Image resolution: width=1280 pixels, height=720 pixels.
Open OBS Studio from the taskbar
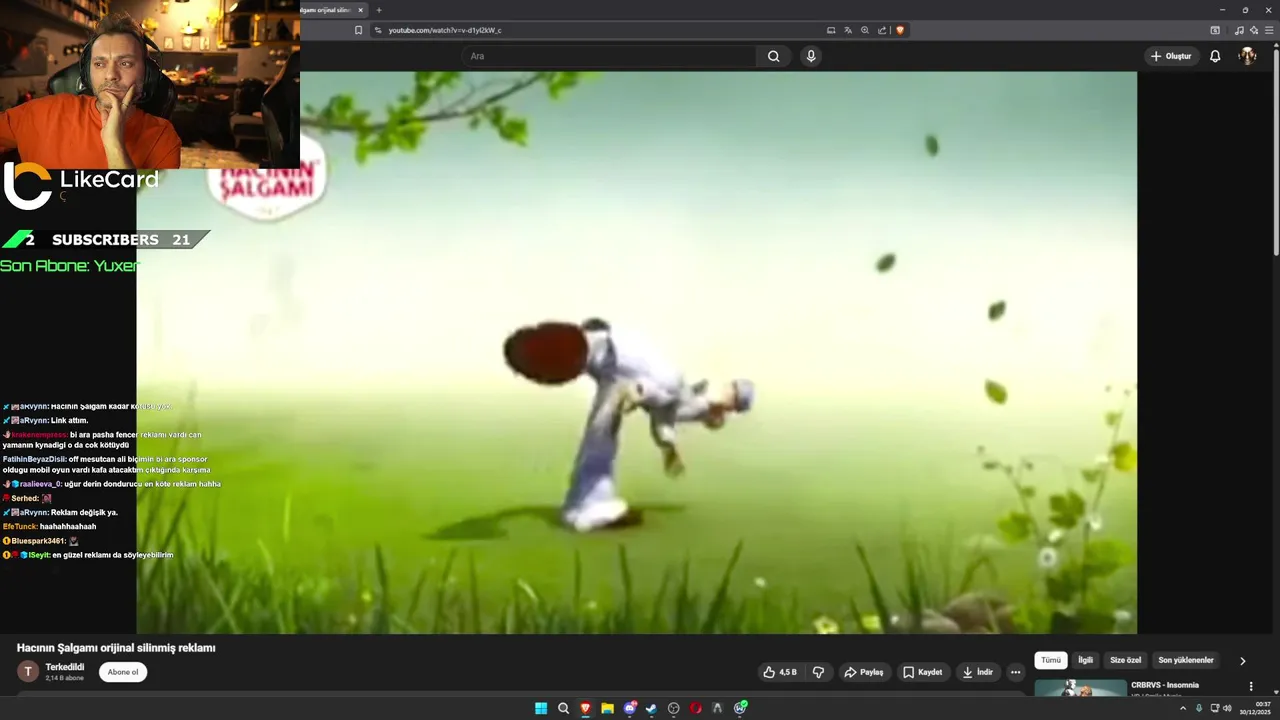coord(674,708)
